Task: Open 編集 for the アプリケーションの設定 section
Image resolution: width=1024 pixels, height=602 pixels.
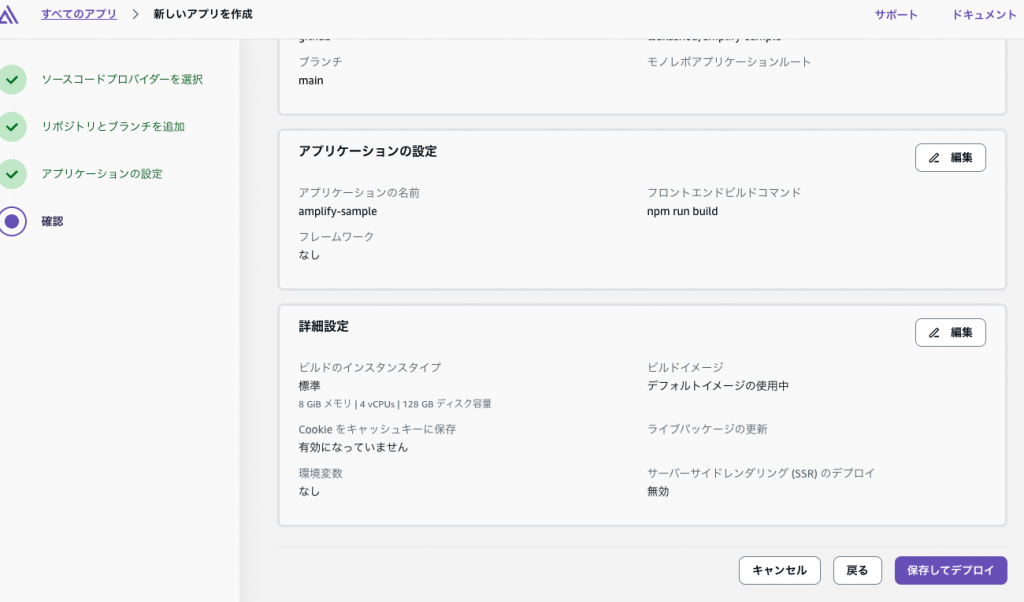Action: [950, 157]
